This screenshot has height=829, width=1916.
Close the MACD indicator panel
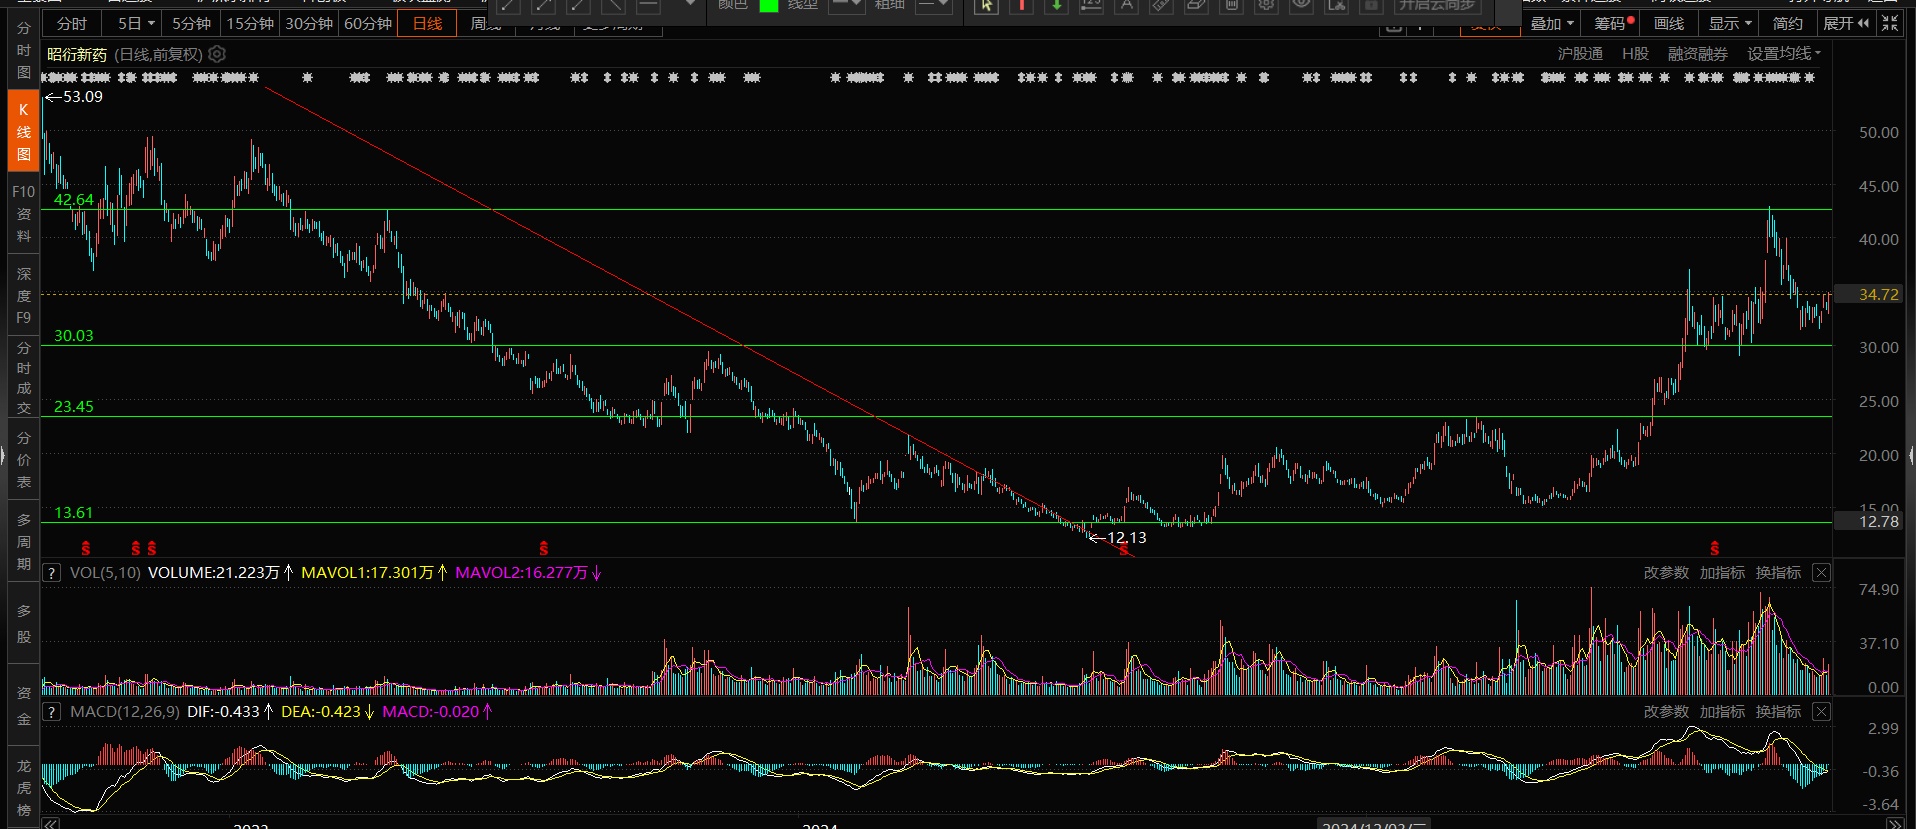(x=1821, y=712)
